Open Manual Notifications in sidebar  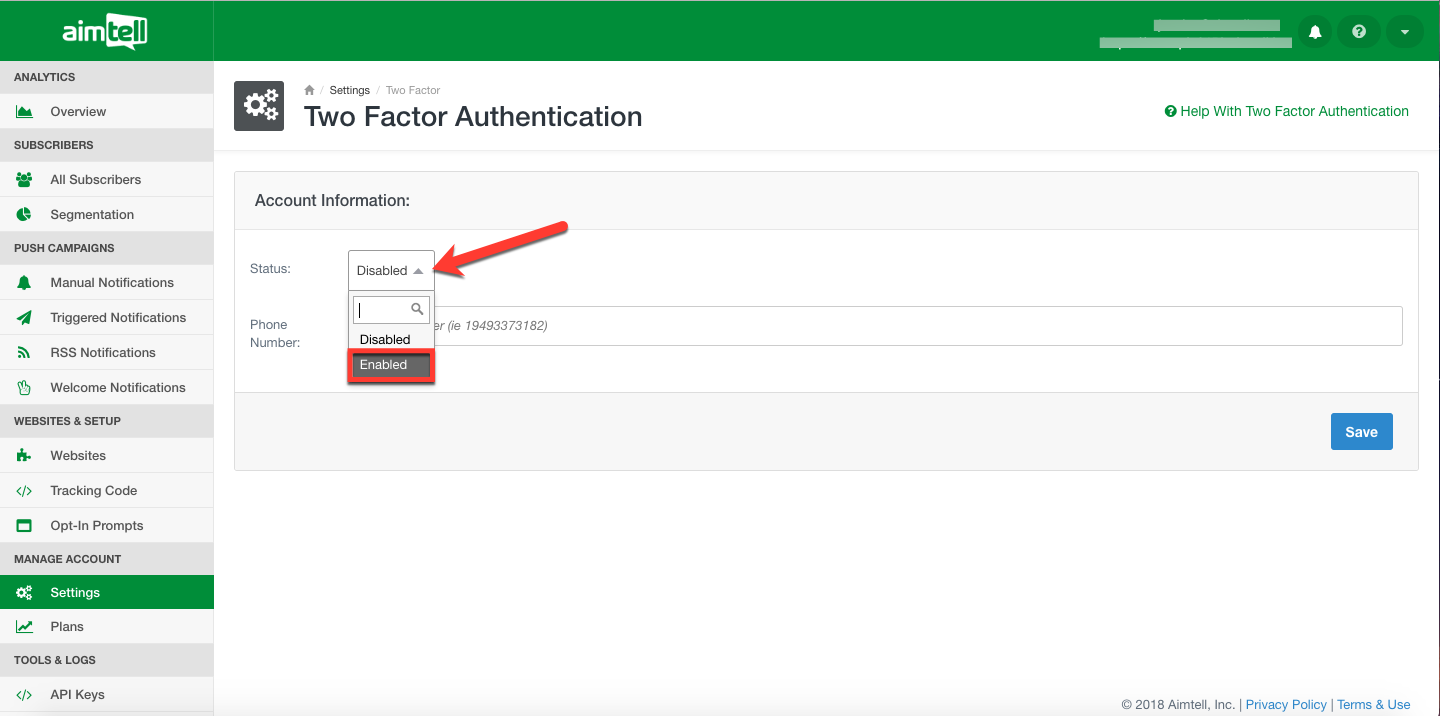[112, 283]
